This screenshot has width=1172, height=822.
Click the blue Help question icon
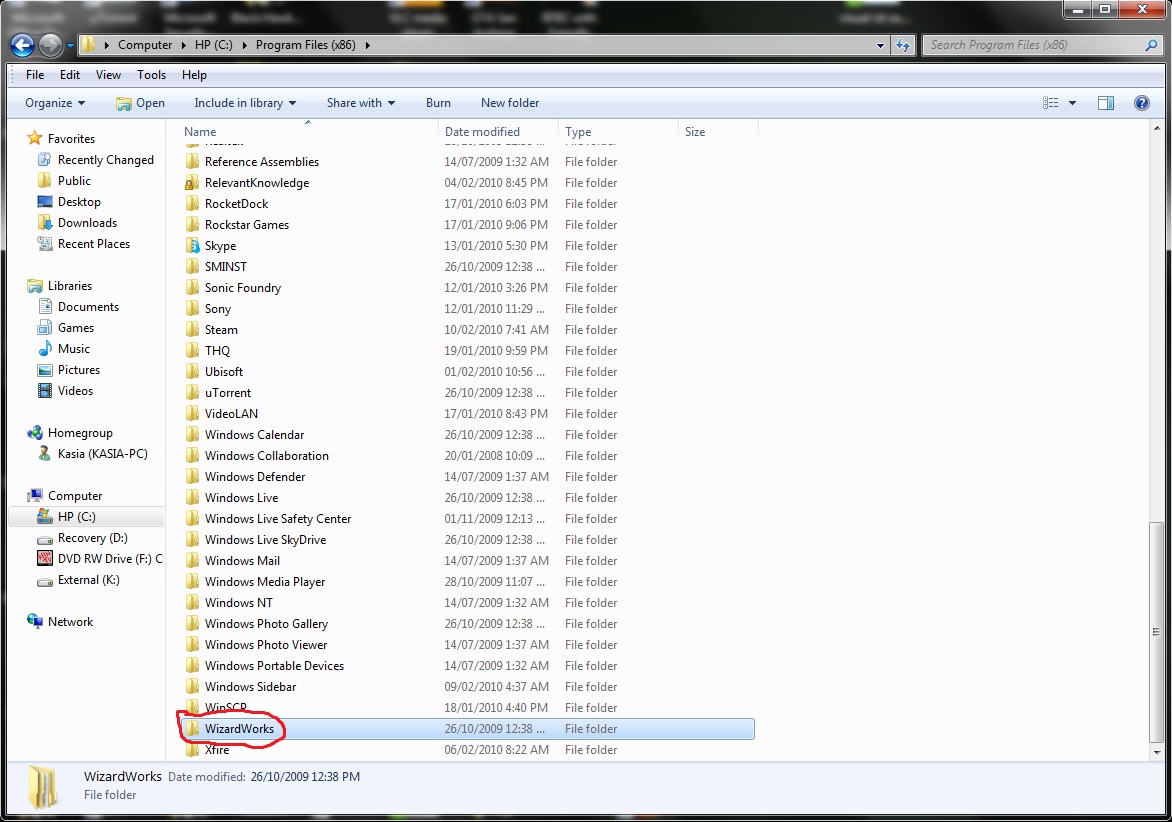(1141, 103)
